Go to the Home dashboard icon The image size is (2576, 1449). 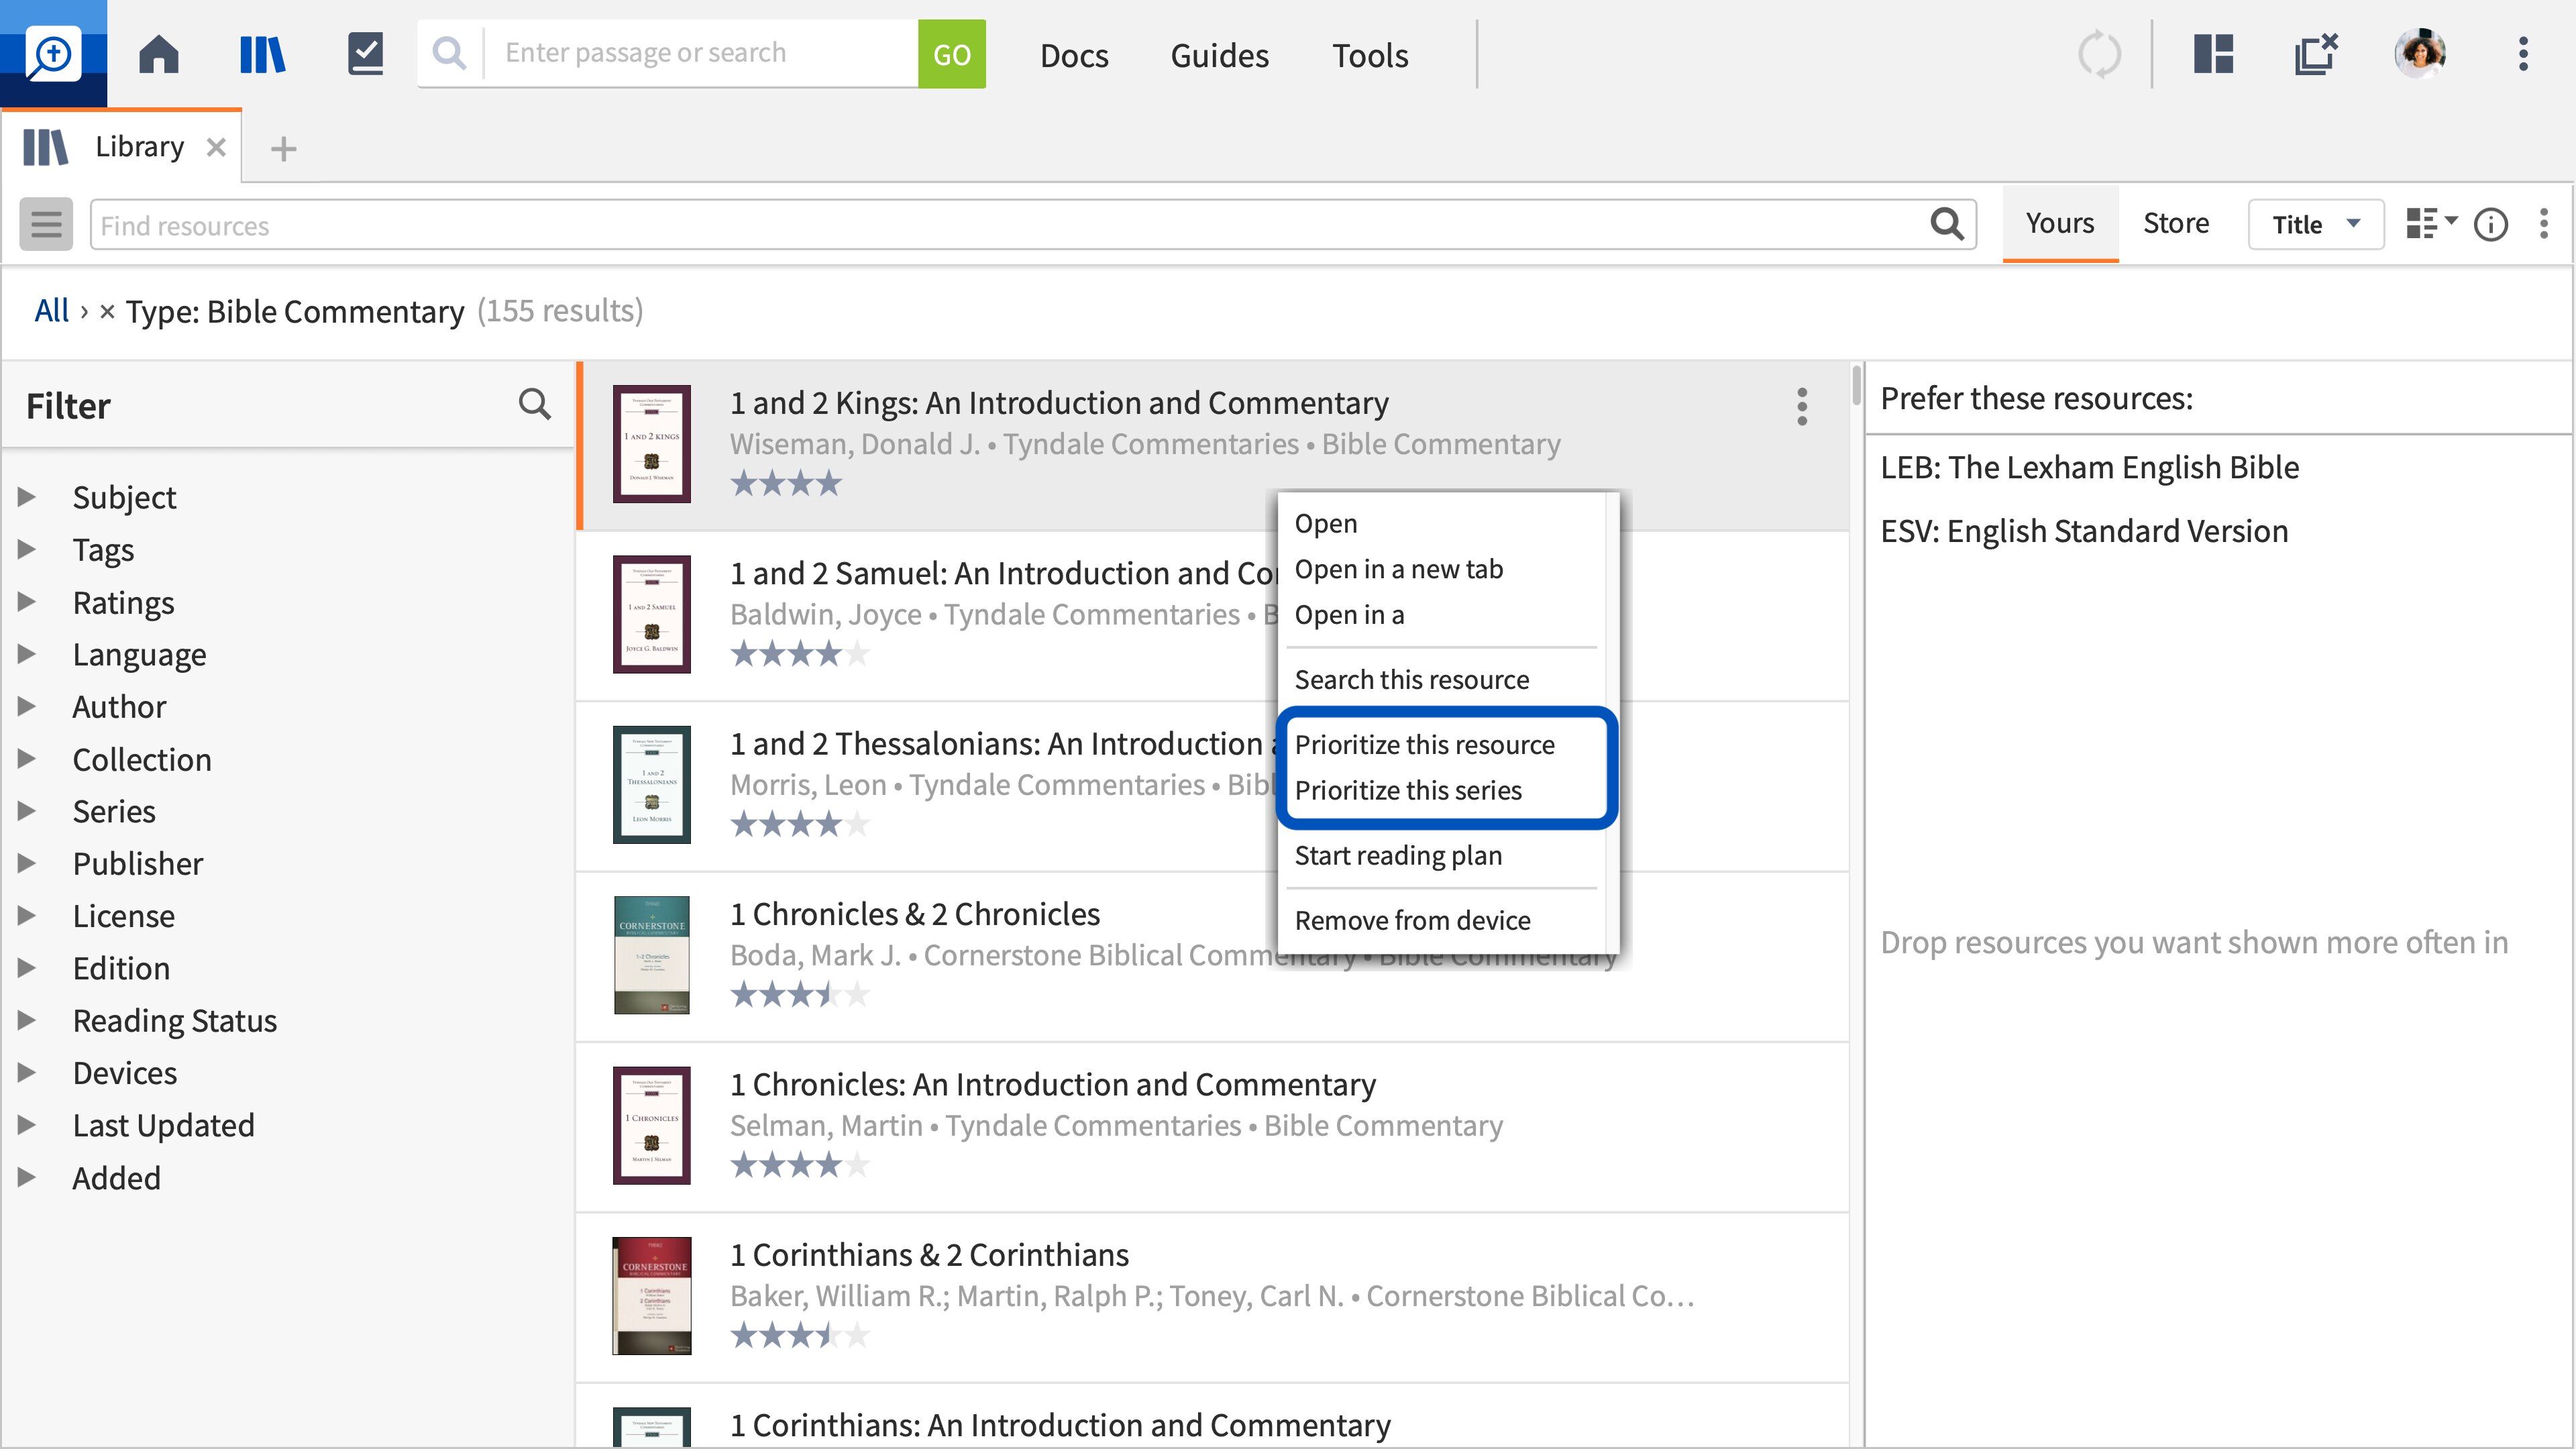158,54
